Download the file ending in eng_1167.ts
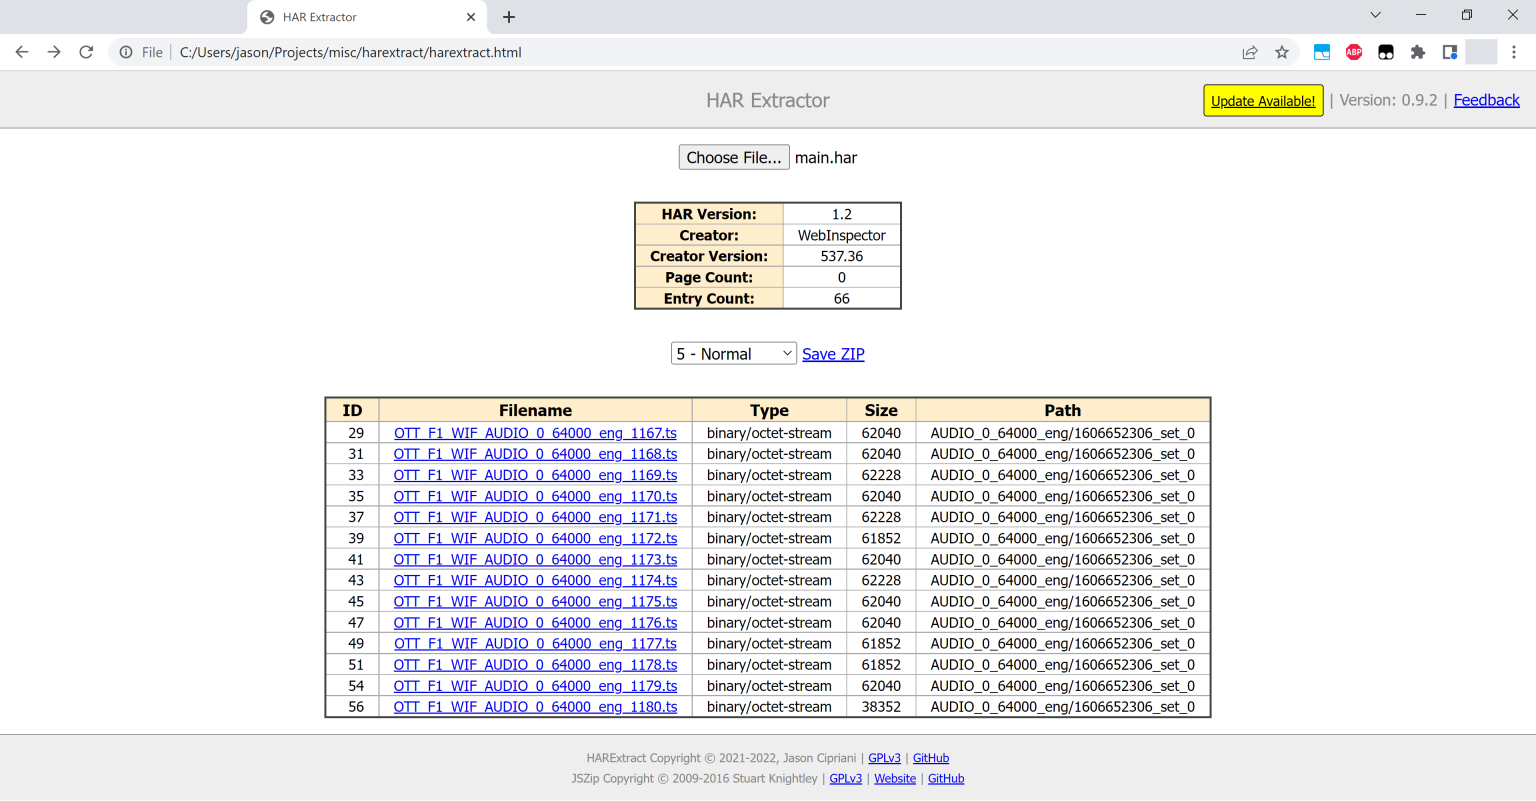Screen dimensions: 1536x801 (x=535, y=433)
